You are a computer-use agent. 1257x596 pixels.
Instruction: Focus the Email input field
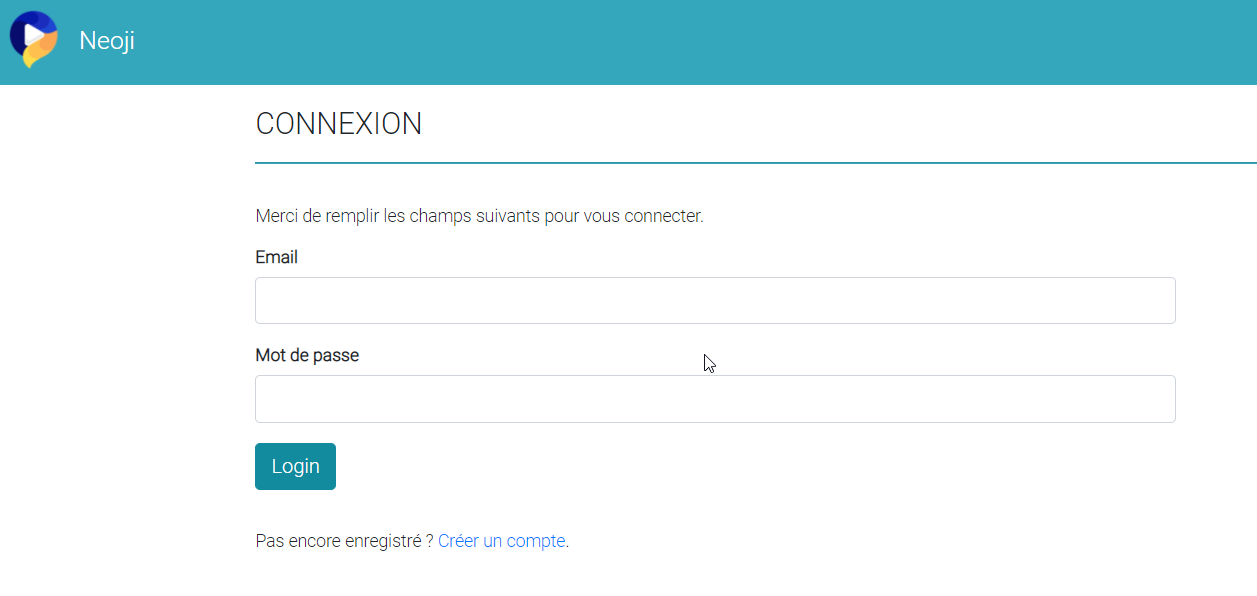point(715,301)
